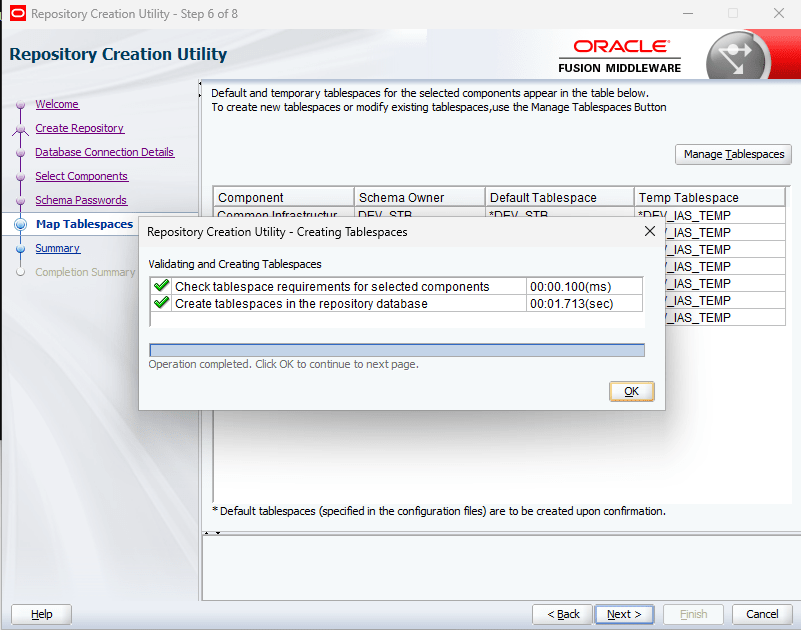Click the 00:00.100(ms) duration cell
801x630 pixels.
(584, 287)
